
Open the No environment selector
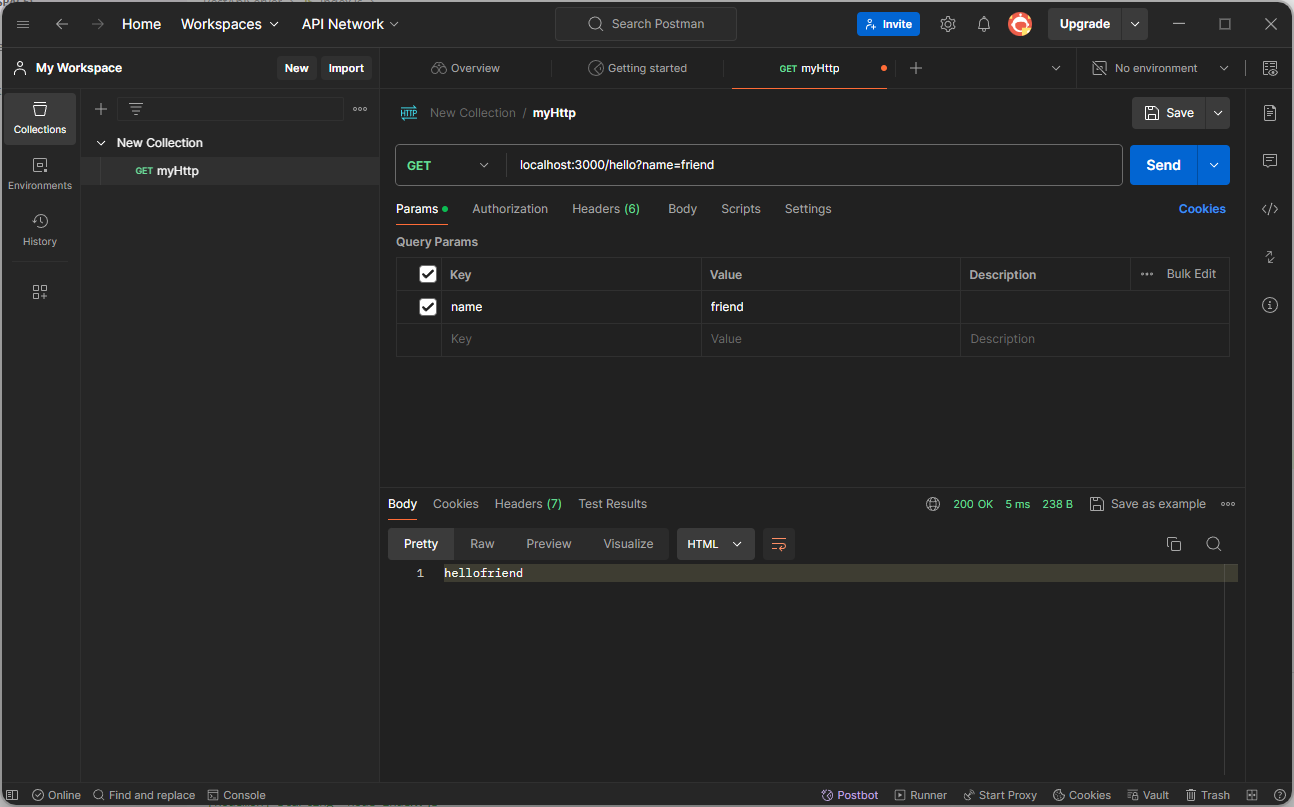click(1161, 68)
